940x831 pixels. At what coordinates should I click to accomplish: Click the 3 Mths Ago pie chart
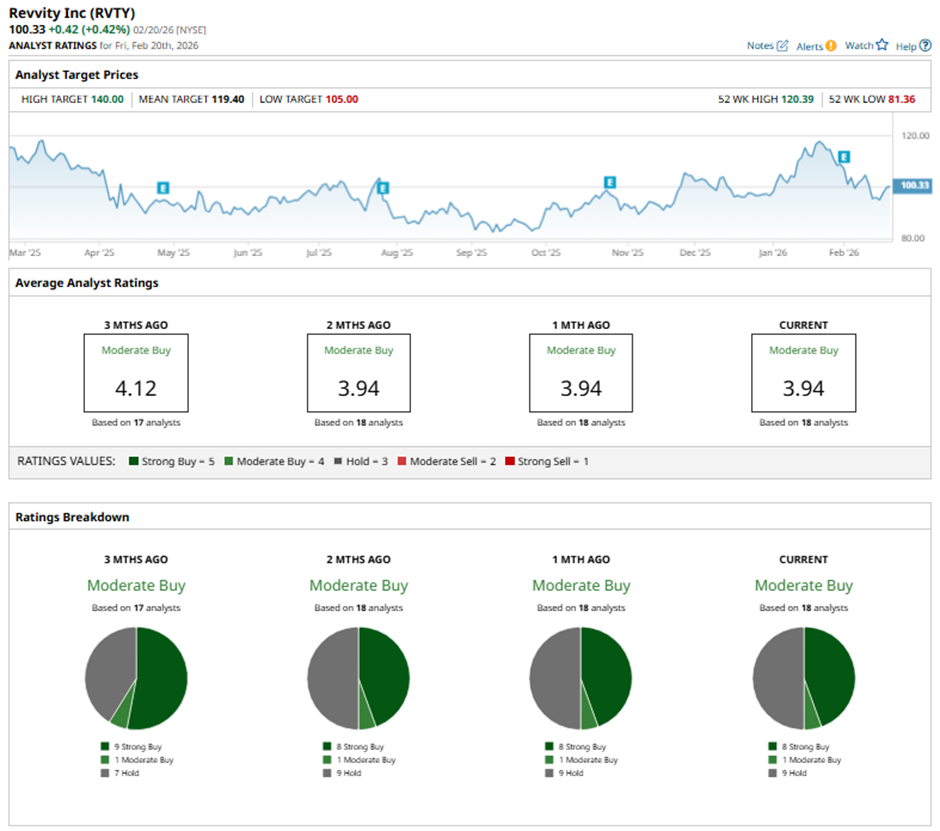[x=136, y=678]
